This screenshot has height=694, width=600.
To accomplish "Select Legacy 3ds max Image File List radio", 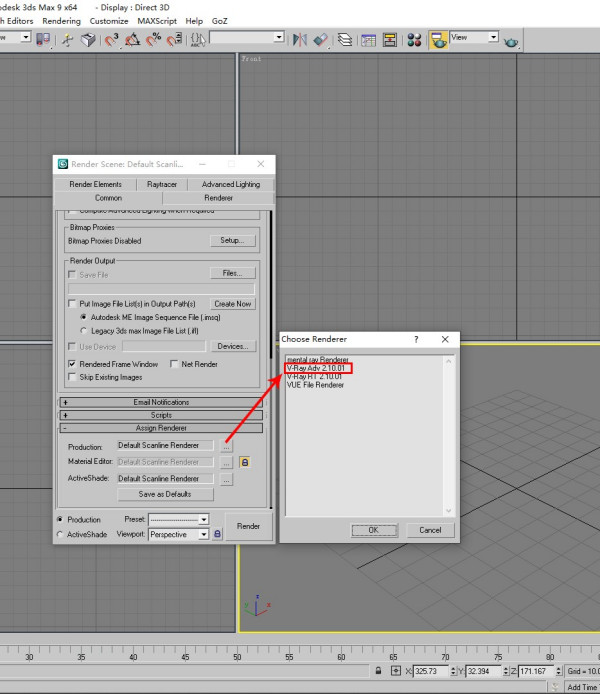I will [83, 331].
